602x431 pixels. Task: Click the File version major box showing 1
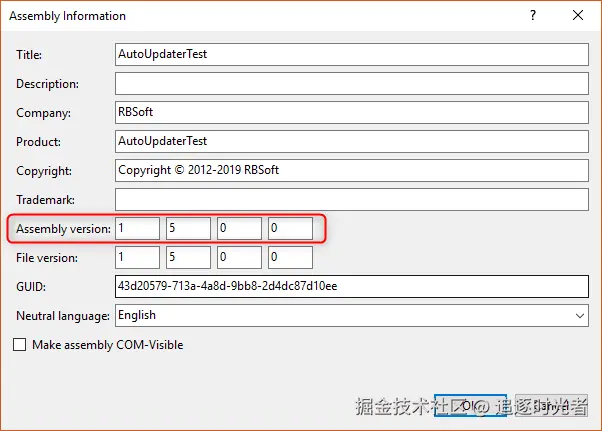tap(137, 258)
